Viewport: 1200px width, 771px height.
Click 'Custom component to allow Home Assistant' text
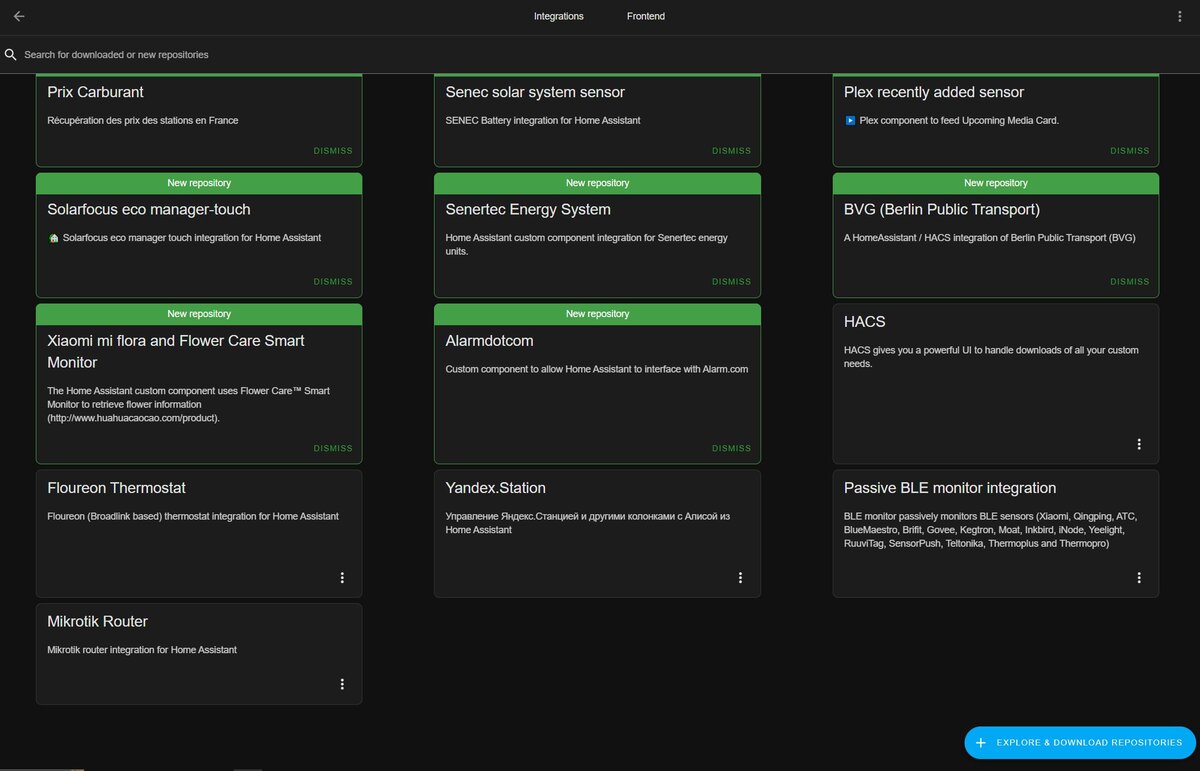click(597, 370)
